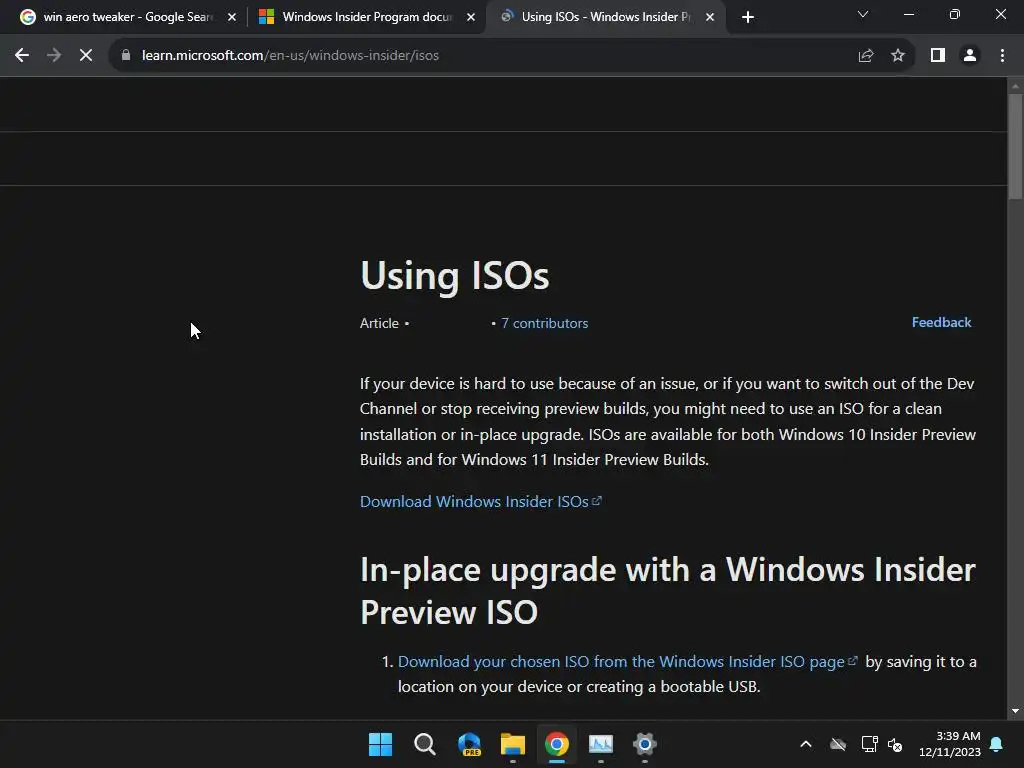Screen dimensions: 1024x768
Task: Open the Windows Start menu
Action: point(380,744)
